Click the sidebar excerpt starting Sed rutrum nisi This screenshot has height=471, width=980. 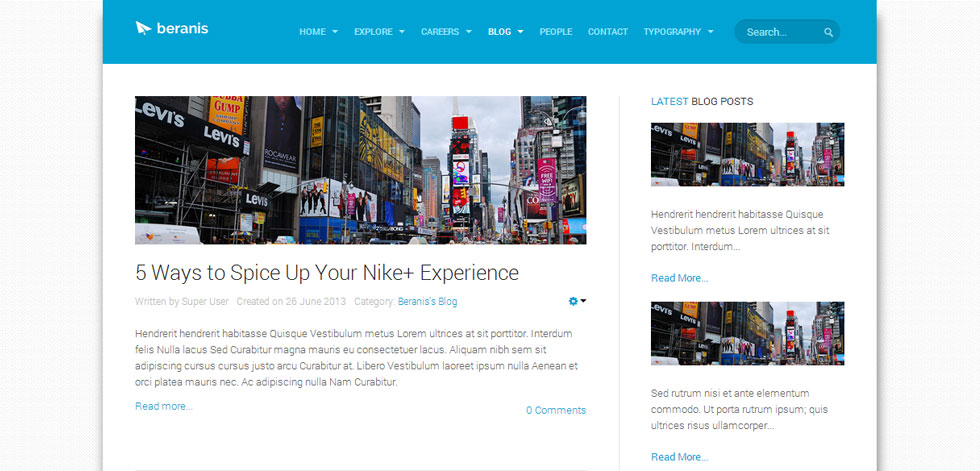pos(739,410)
